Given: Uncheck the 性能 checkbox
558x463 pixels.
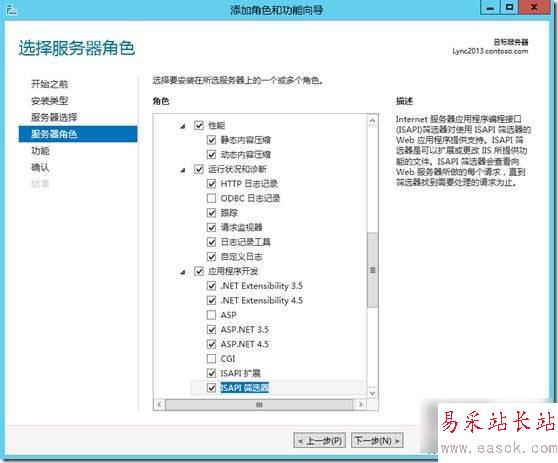Looking at the screenshot, I should (x=199, y=125).
